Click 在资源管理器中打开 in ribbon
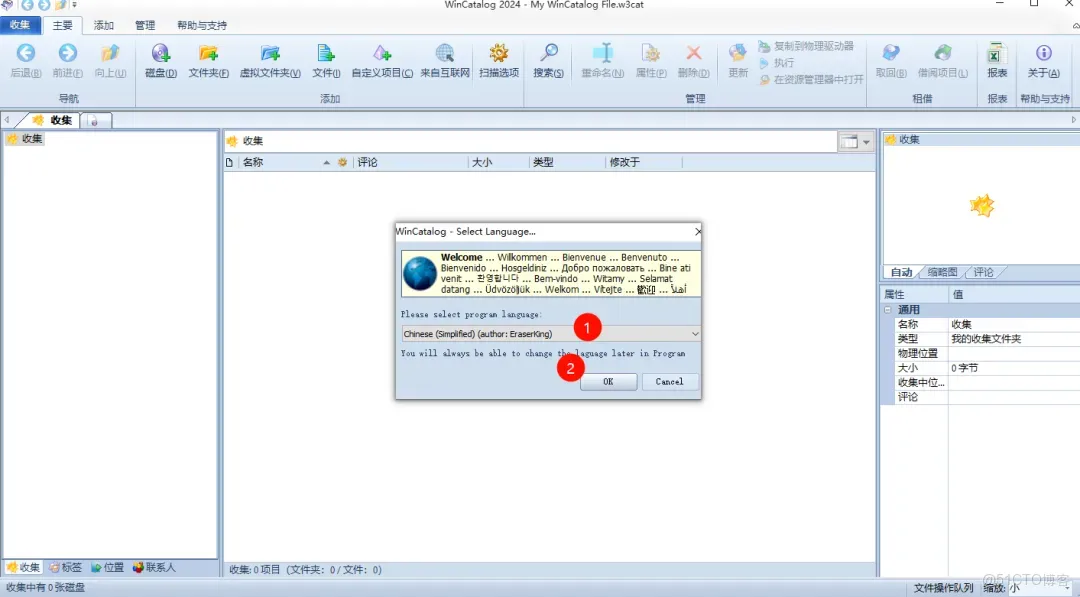This screenshot has width=1080, height=597. click(811, 79)
